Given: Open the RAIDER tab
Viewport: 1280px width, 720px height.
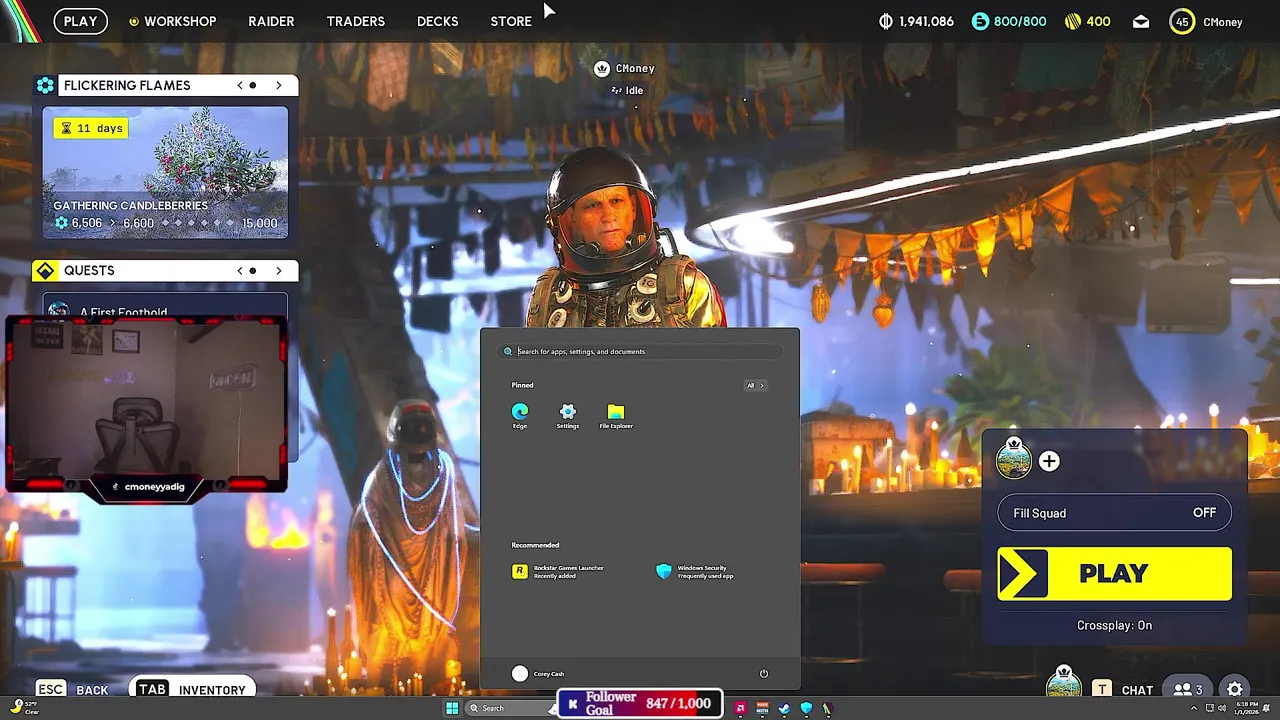Looking at the screenshot, I should click(x=271, y=21).
